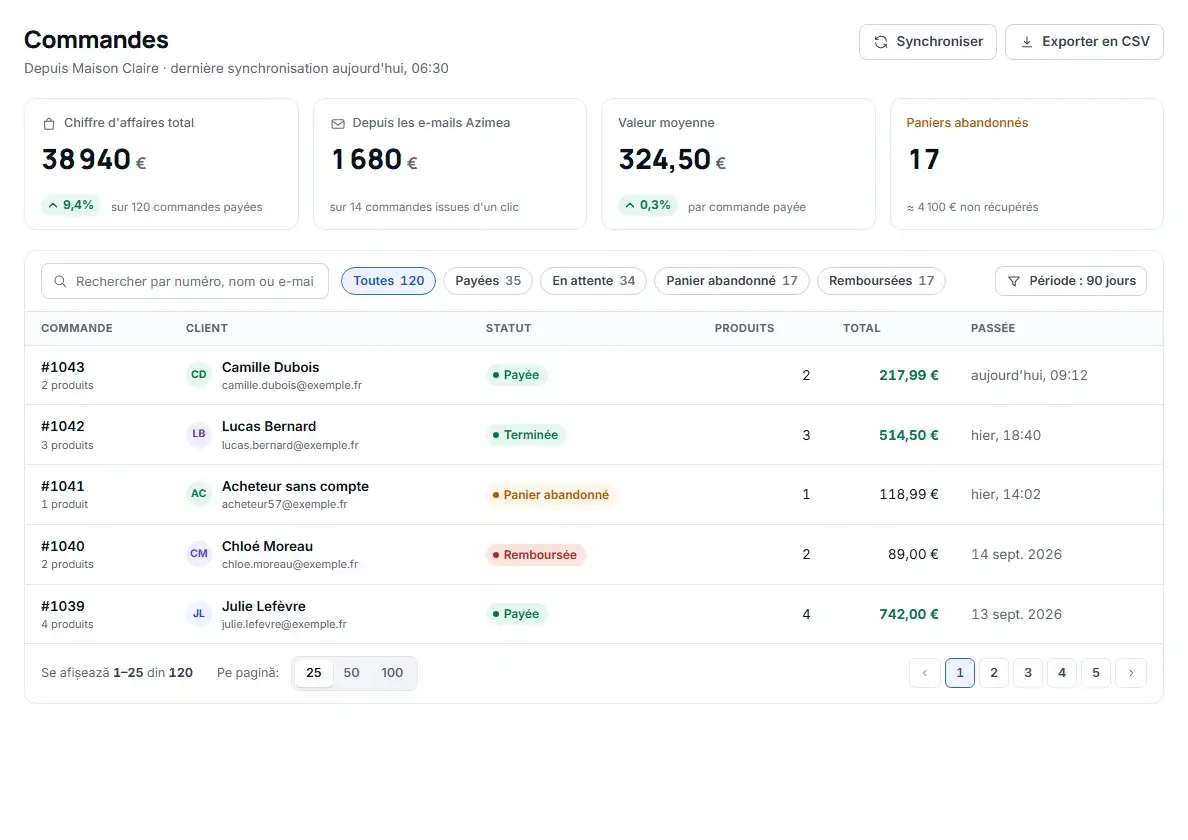This screenshot has width=1188, height=840.
Task: Click the 0,3% growth badge
Action: [x=648, y=205]
